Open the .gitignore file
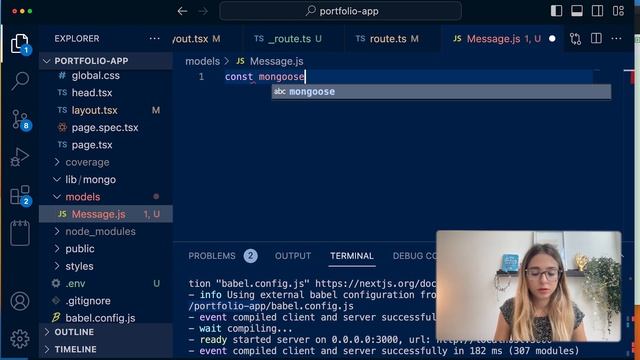The image size is (640, 360). tap(106, 301)
